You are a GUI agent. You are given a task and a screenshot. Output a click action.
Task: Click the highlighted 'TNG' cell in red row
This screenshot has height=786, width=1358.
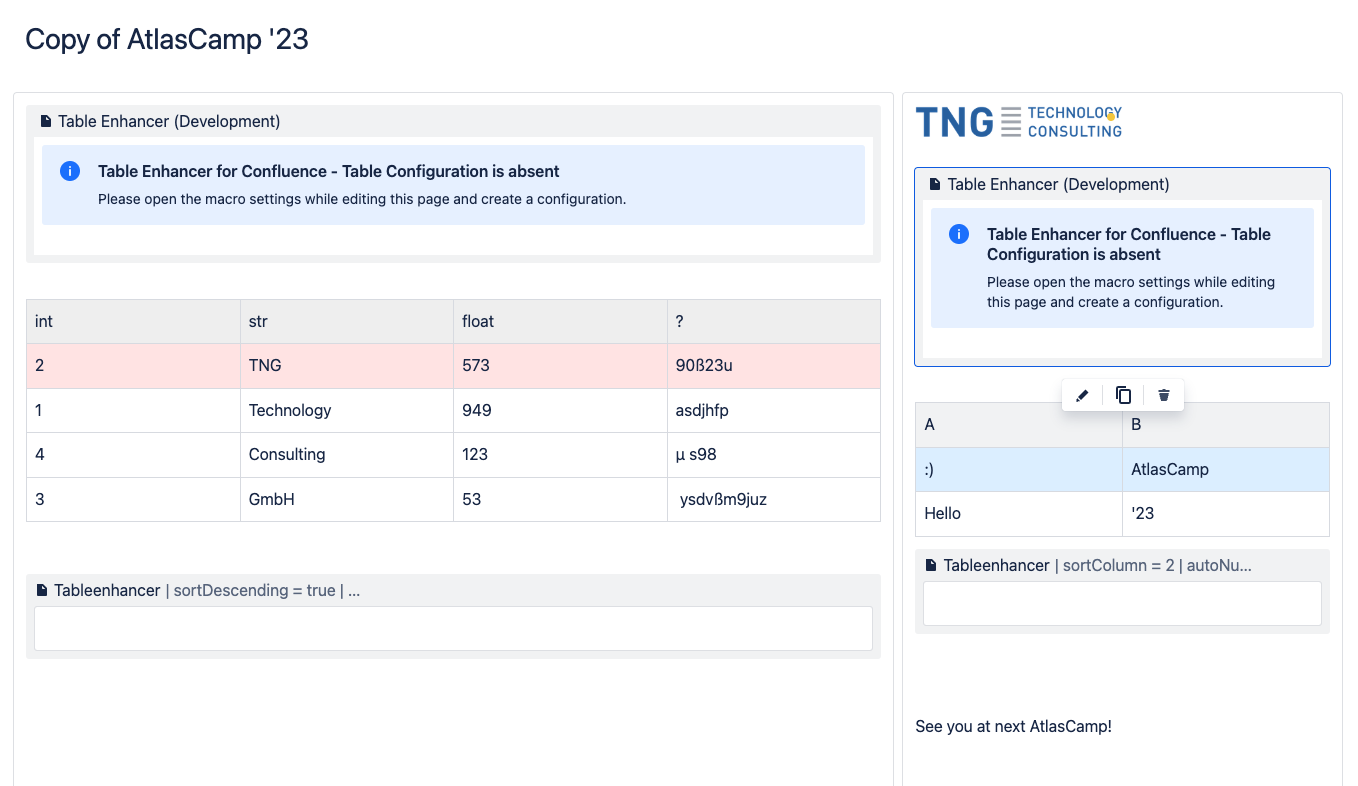pos(346,365)
